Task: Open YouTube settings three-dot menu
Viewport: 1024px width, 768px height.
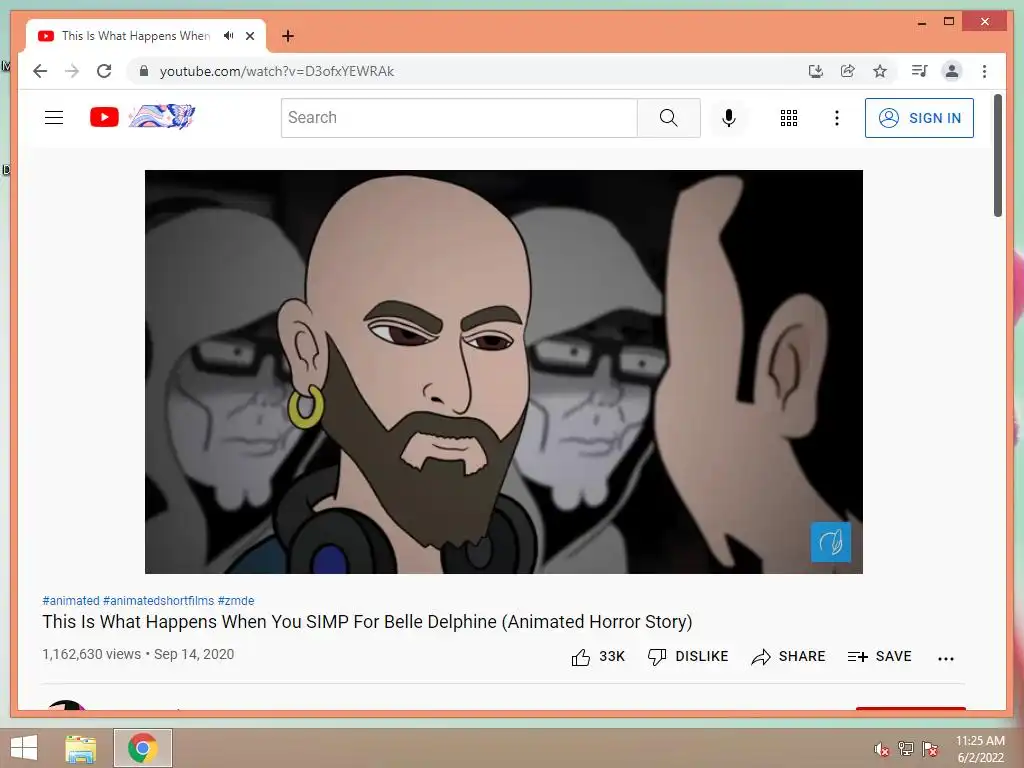Action: (837, 118)
